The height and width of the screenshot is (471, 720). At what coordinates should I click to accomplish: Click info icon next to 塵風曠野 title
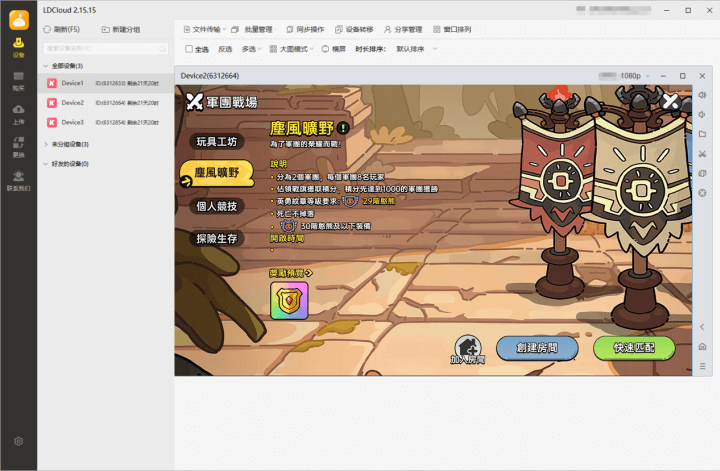[343, 128]
